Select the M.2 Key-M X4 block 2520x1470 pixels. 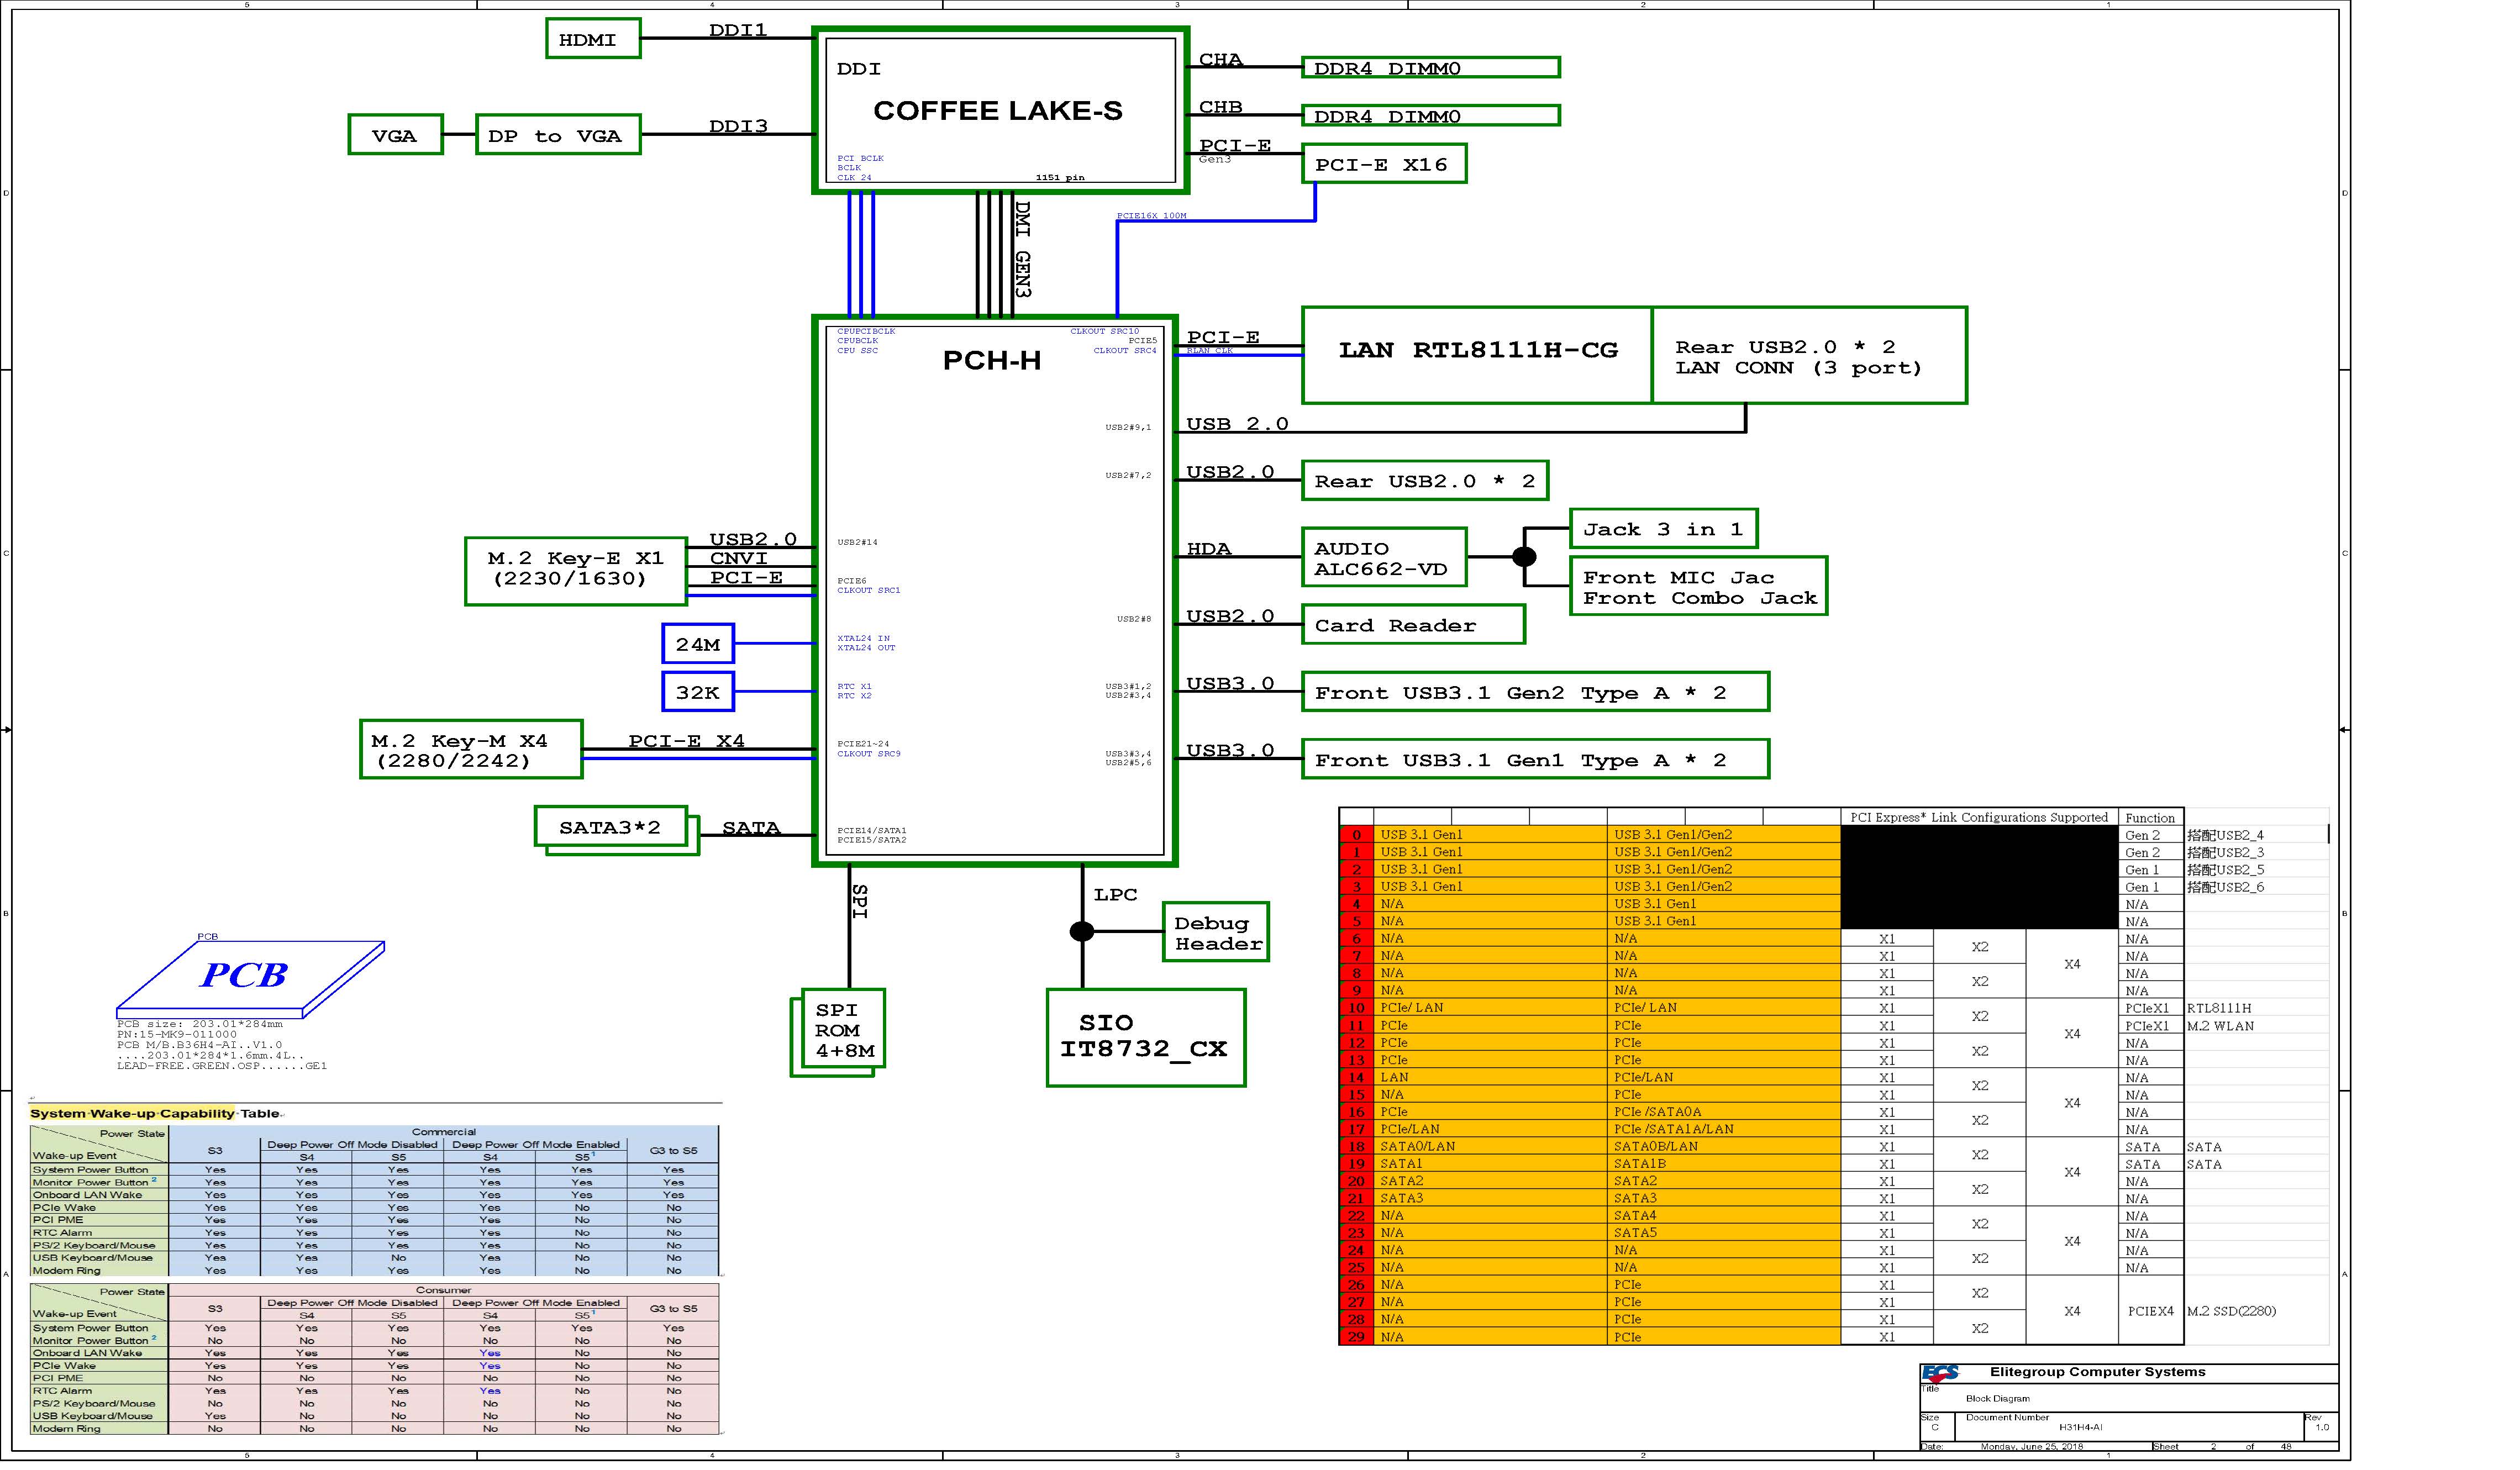[470, 749]
